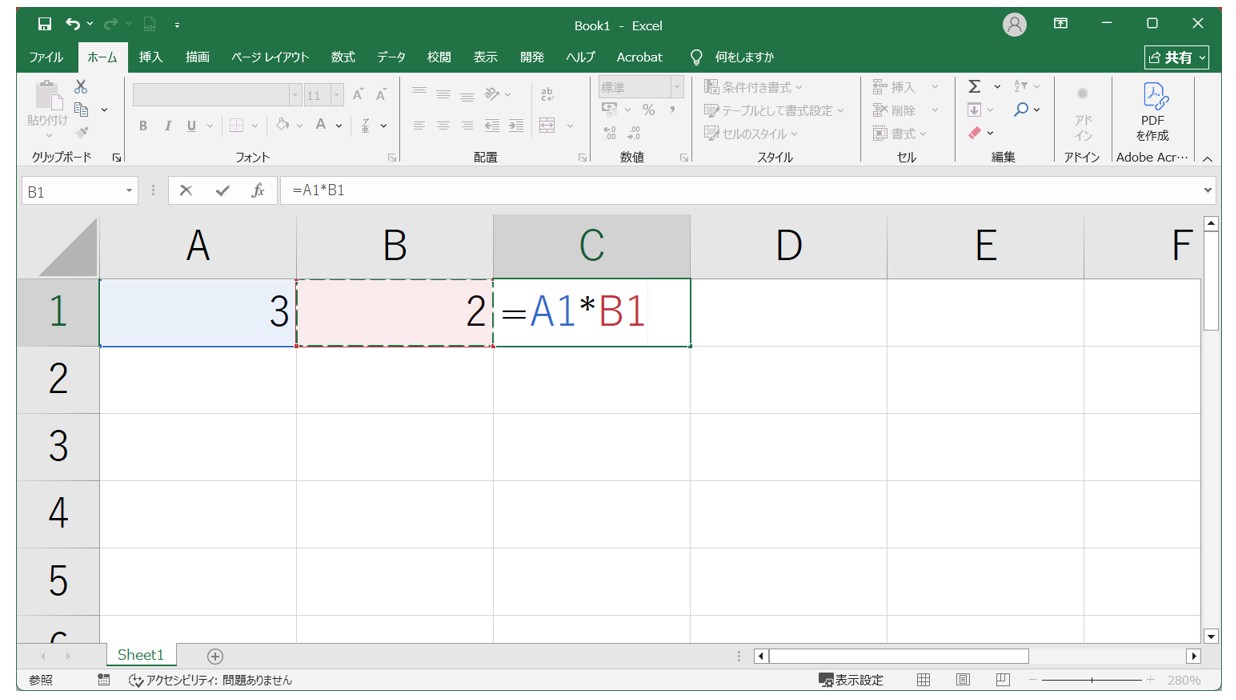Click the Format Painter brush icon
1236x700 pixels.
(81, 131)
